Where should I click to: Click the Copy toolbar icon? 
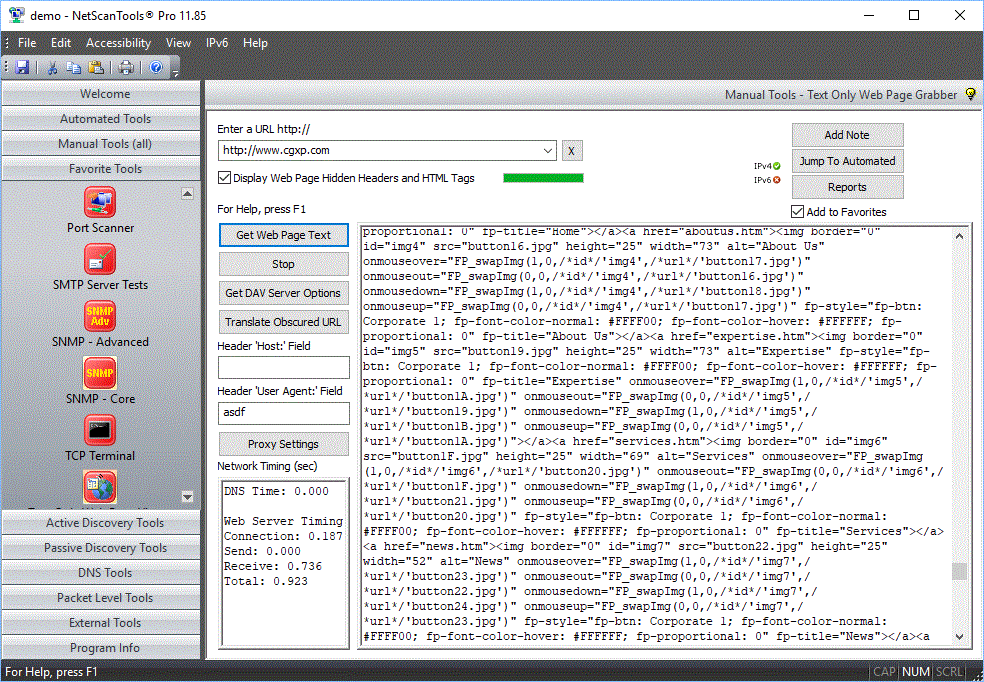73,67
